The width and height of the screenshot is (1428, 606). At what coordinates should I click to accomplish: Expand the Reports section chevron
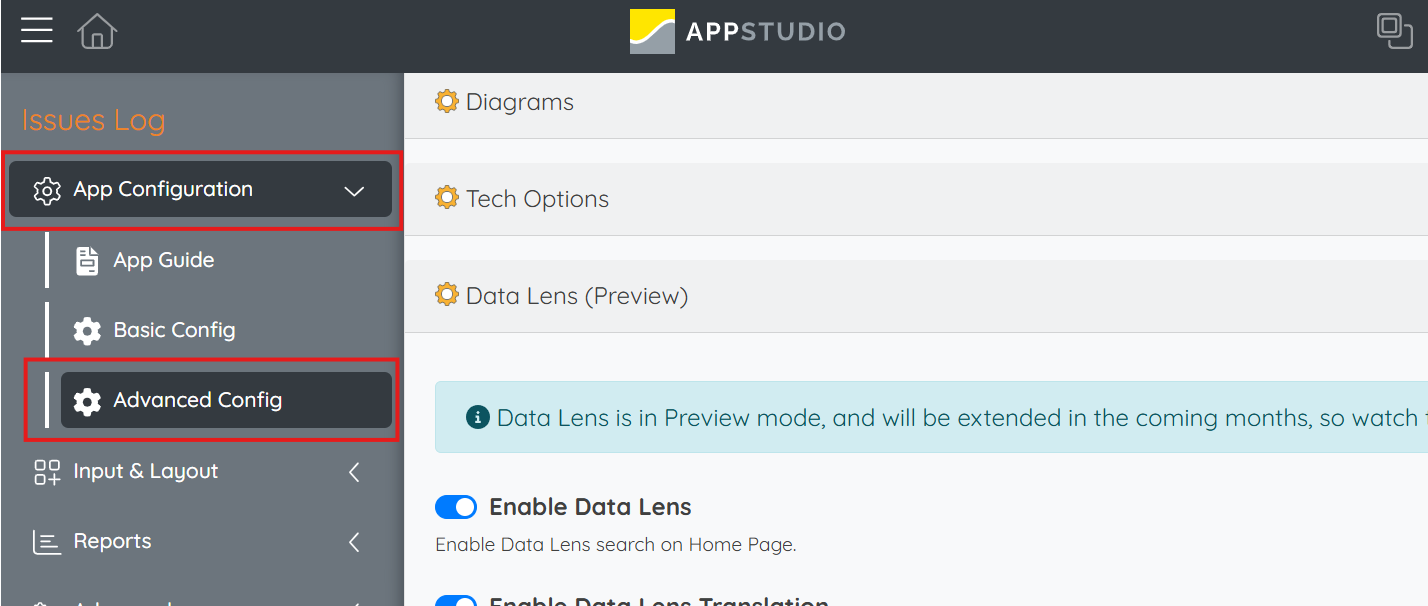pos(354,542)
